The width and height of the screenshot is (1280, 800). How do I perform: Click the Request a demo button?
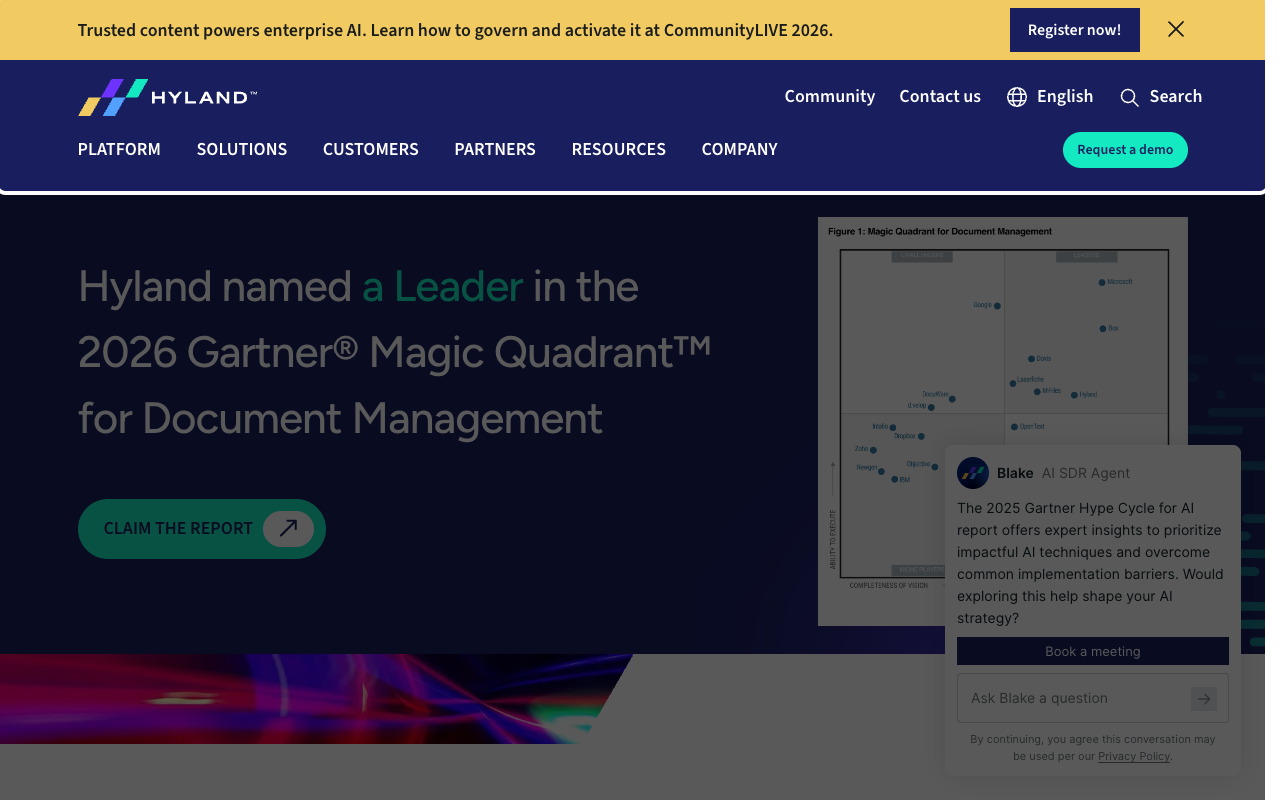click(1125, 150)
